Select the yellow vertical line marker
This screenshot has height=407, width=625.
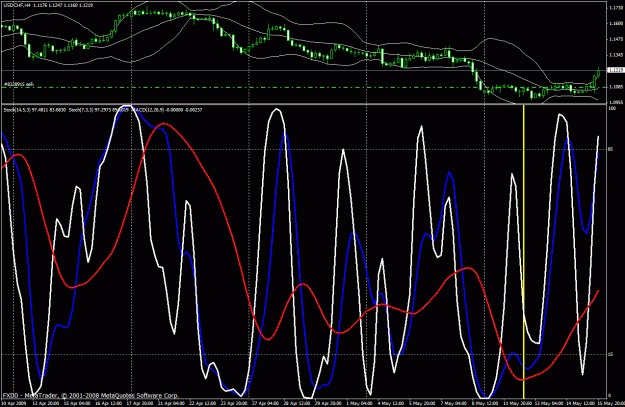tap(524, 251)
